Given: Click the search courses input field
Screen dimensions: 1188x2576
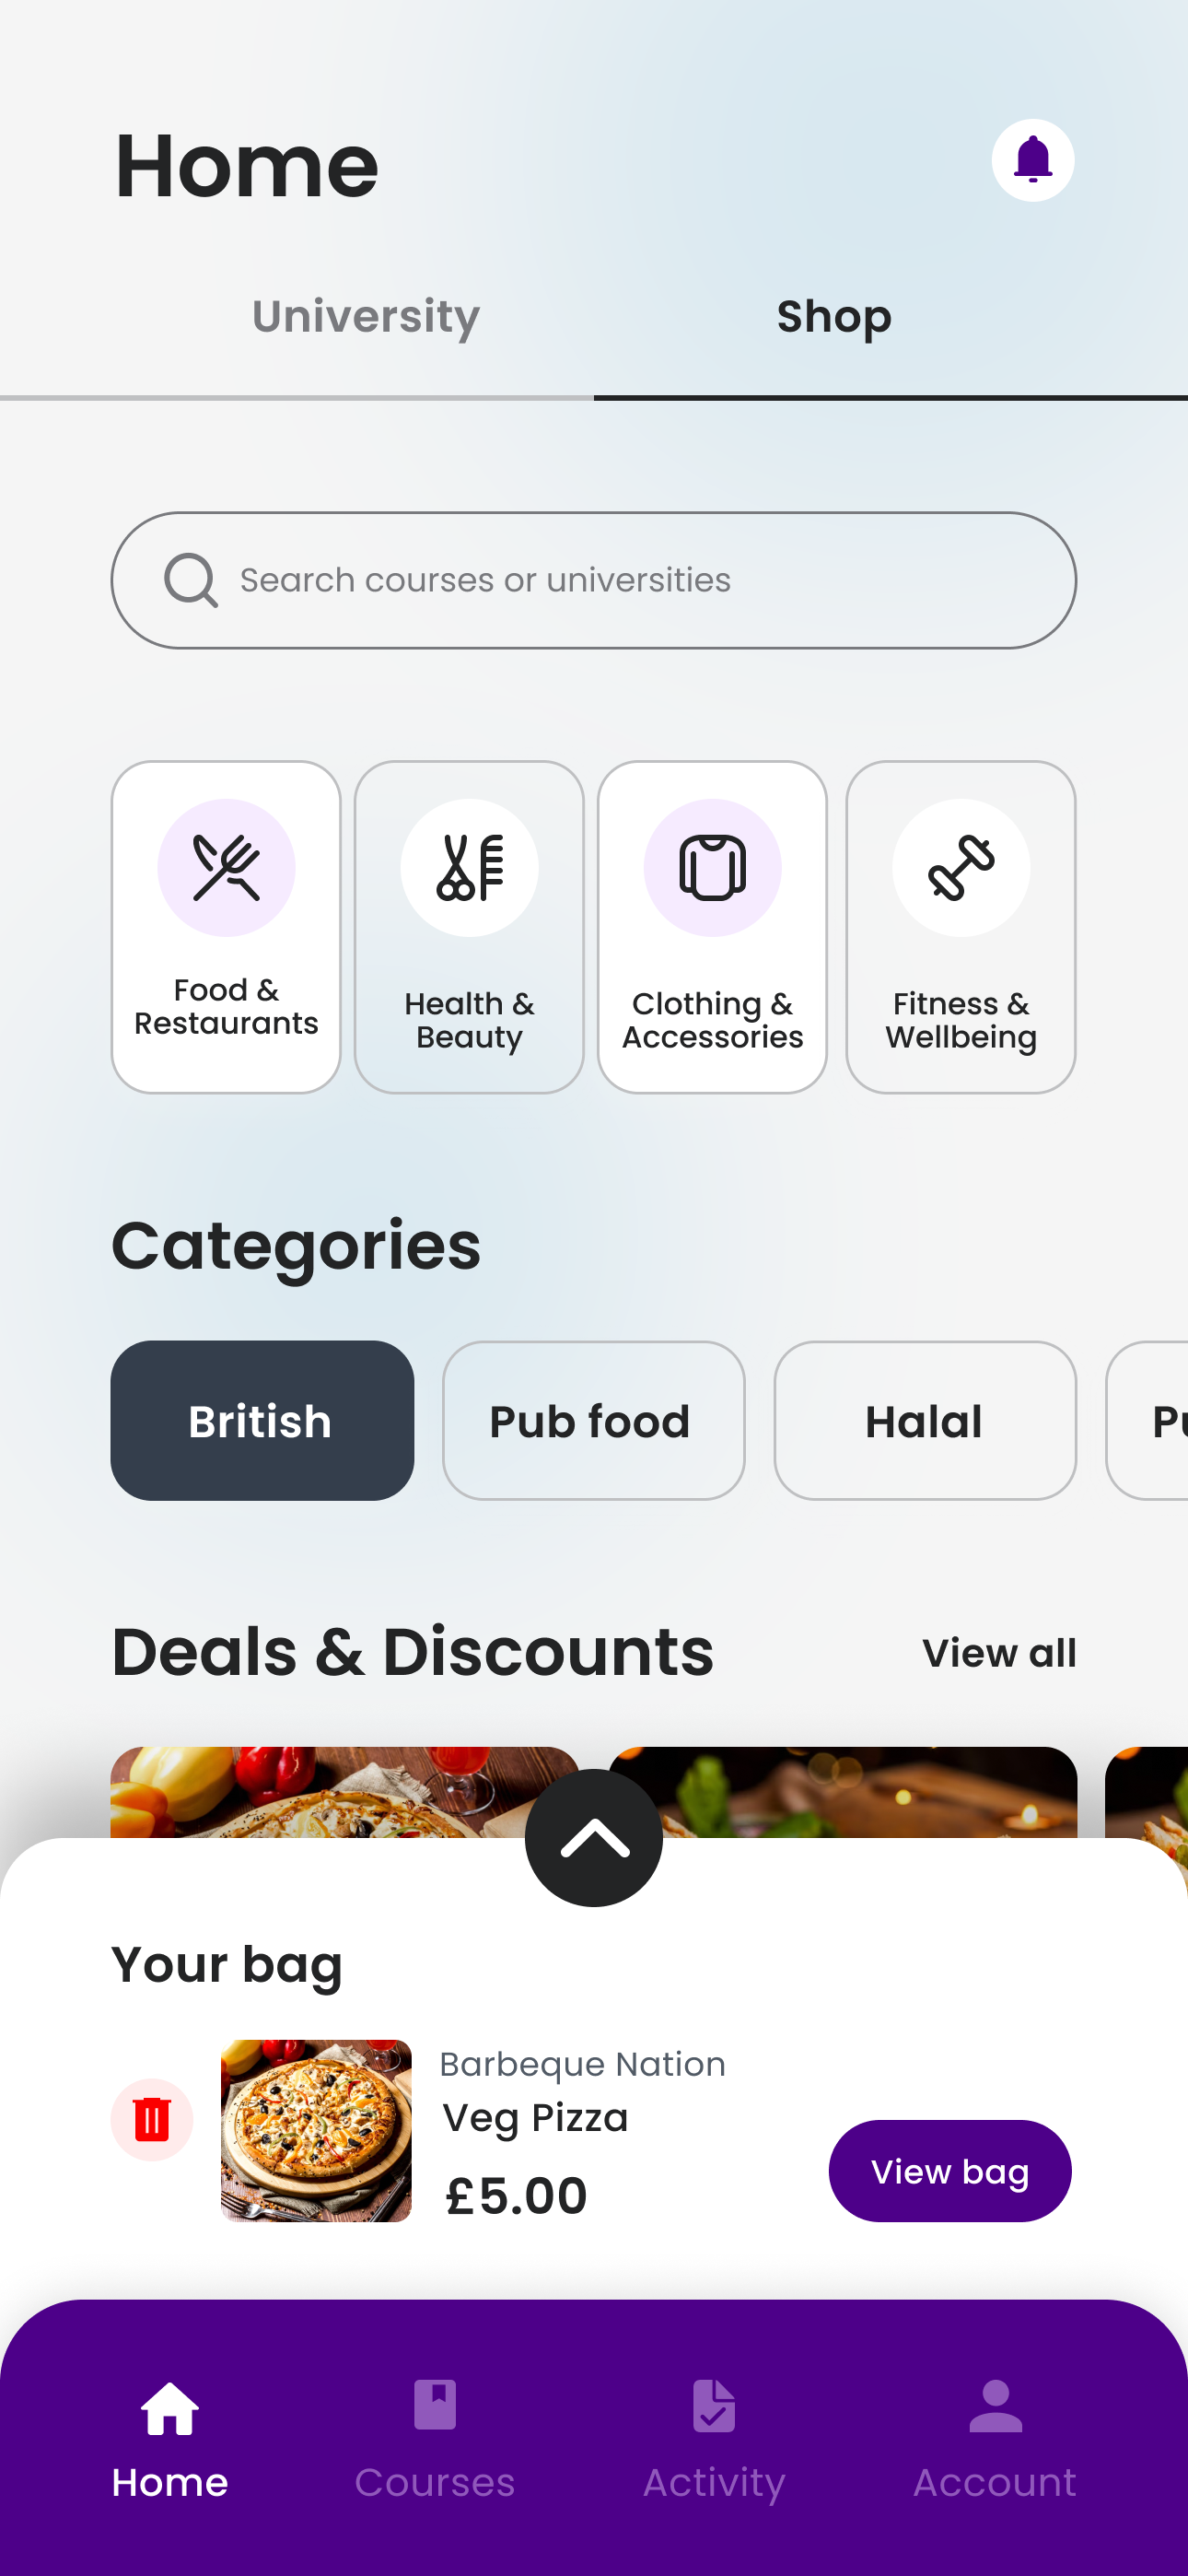Looking at the screenshot, I should [594, 580].
